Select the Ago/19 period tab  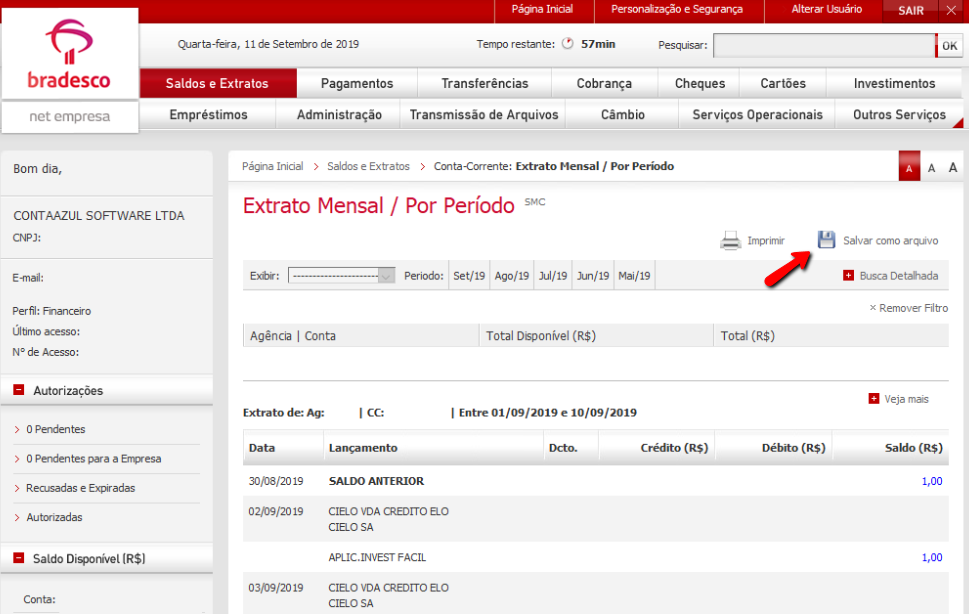point(511,276)
